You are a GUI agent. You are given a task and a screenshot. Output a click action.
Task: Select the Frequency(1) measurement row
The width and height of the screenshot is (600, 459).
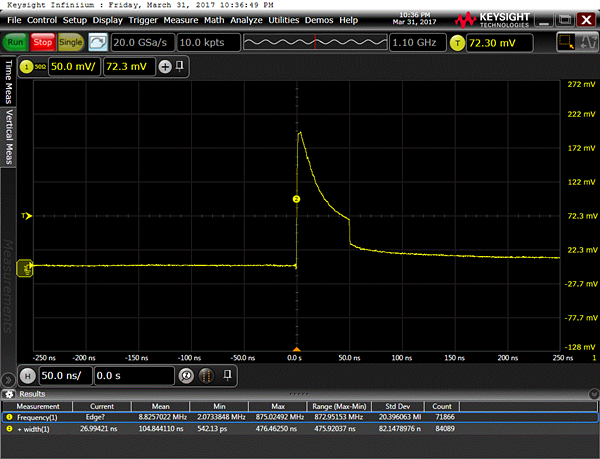point(300,417)
